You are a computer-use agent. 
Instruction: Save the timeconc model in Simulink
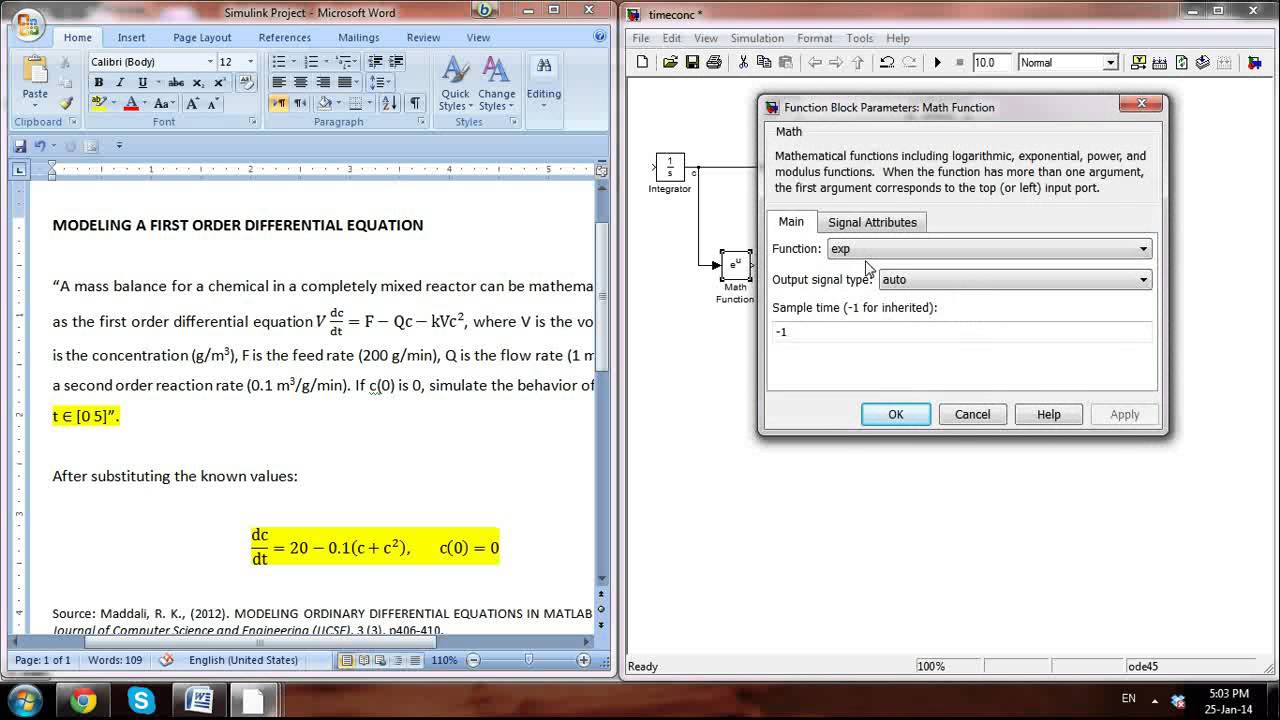click(692, 62)
